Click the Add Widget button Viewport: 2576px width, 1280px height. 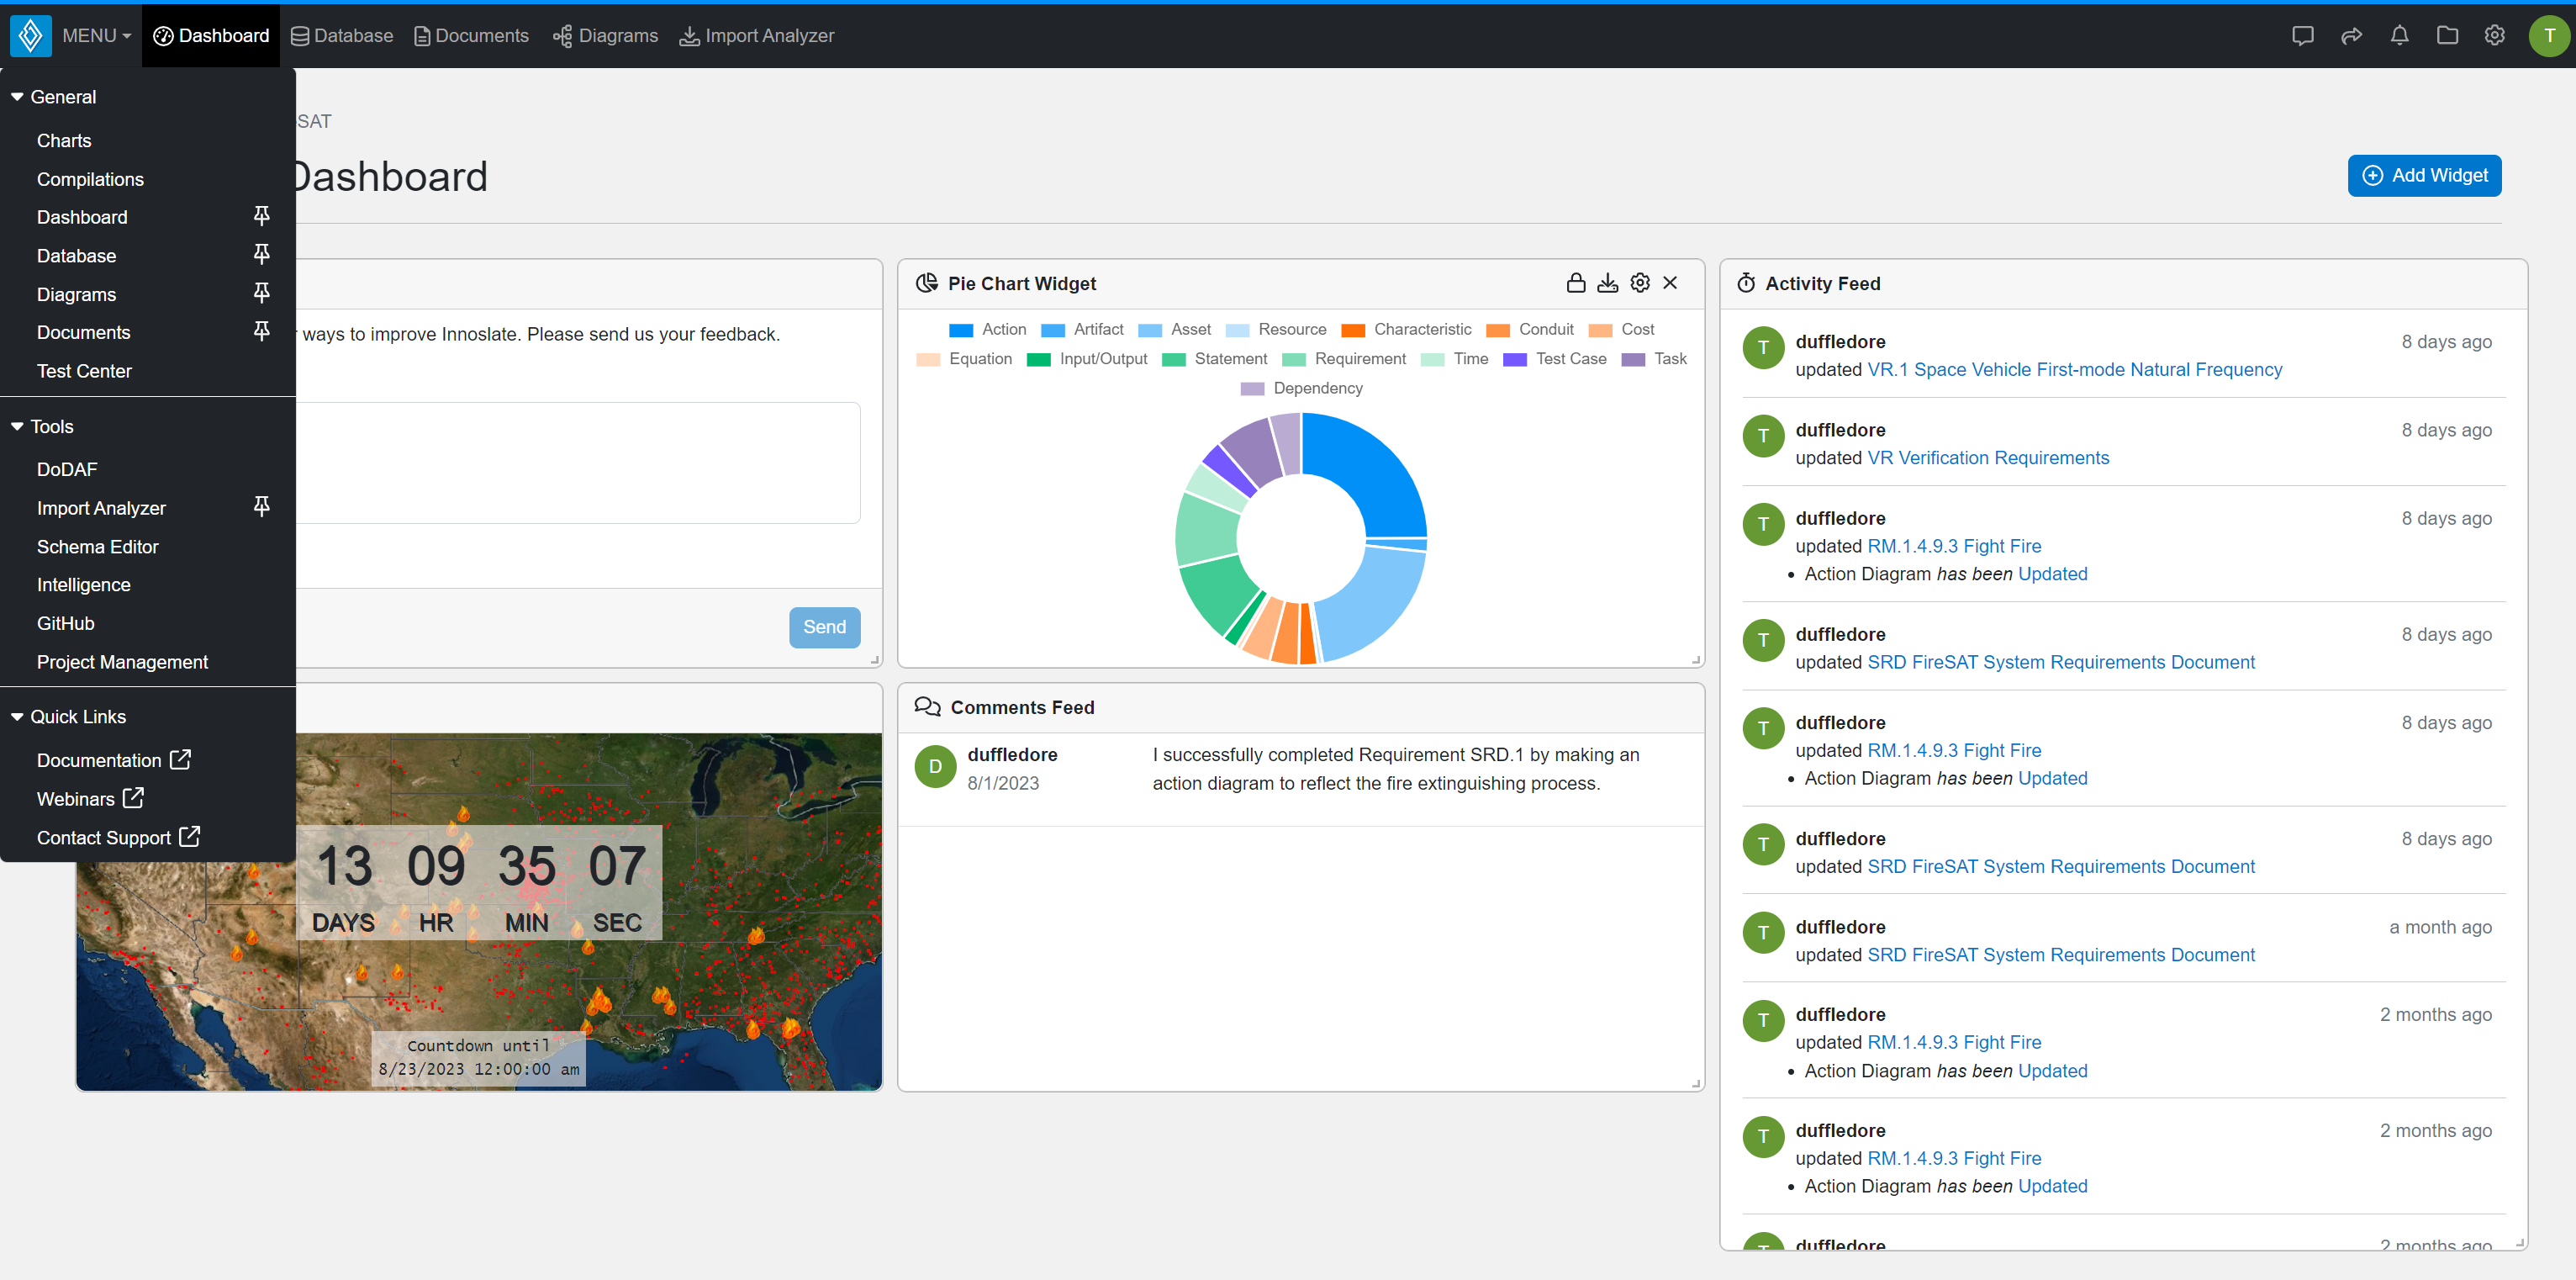click(2424, 175)
